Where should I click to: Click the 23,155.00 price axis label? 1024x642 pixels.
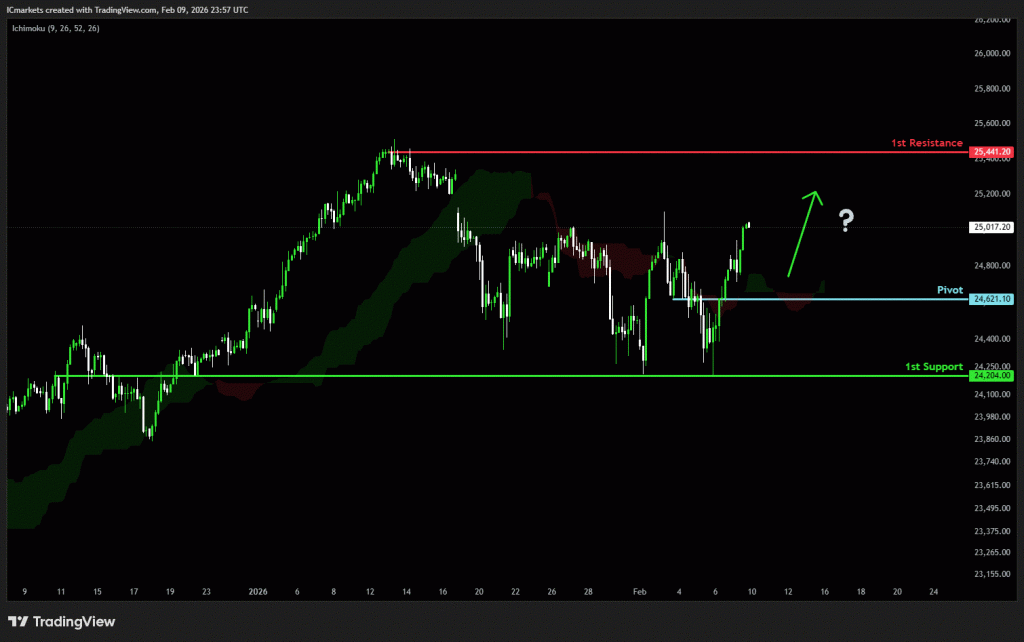(992, 575)
